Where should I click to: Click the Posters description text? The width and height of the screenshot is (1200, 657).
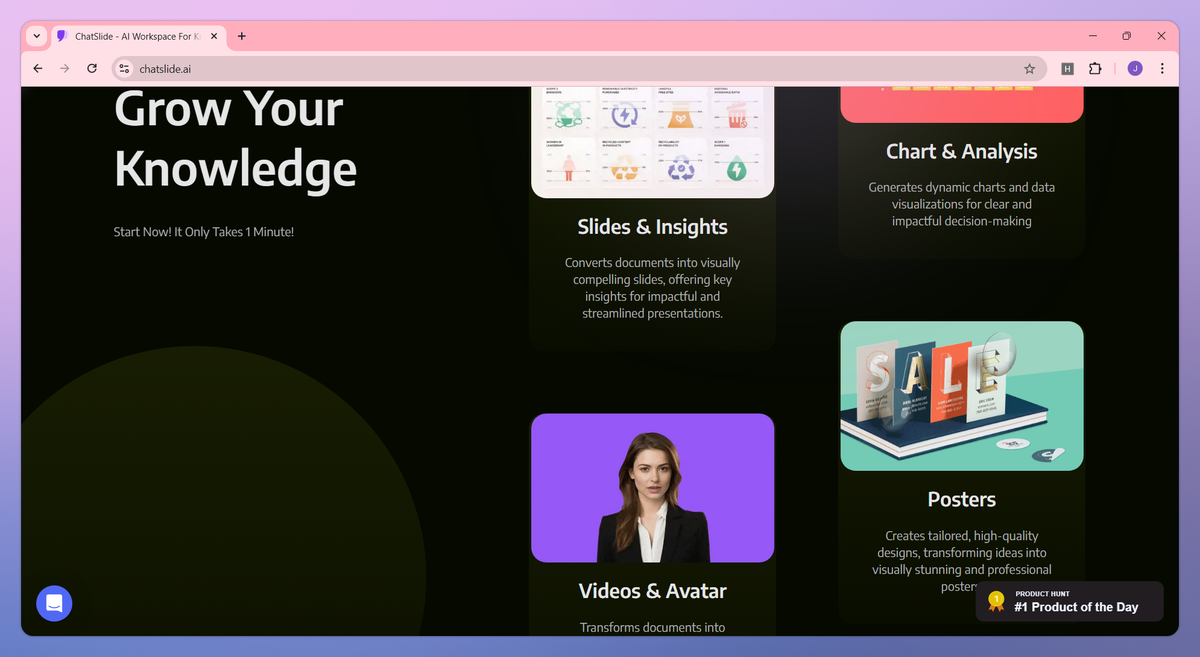pyautogui.click(x=961, y=561)
